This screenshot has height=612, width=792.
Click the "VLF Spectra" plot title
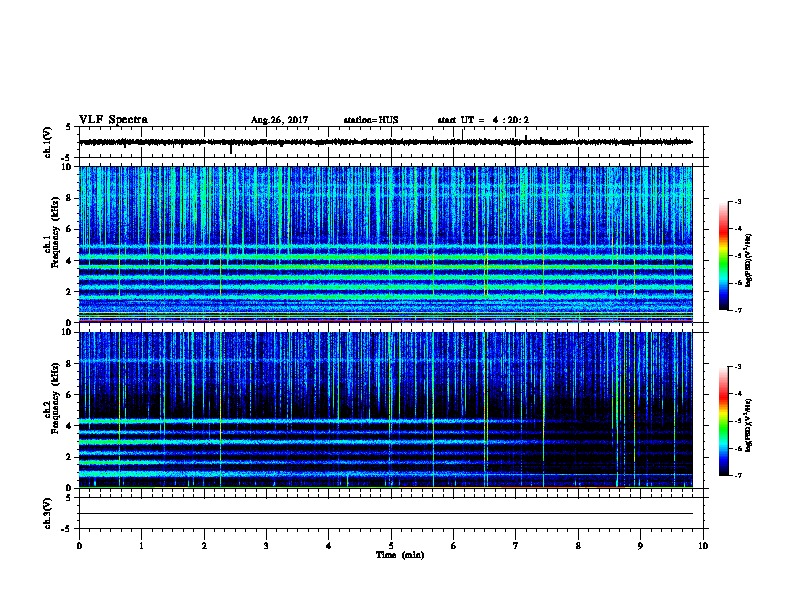click(113, 120)
